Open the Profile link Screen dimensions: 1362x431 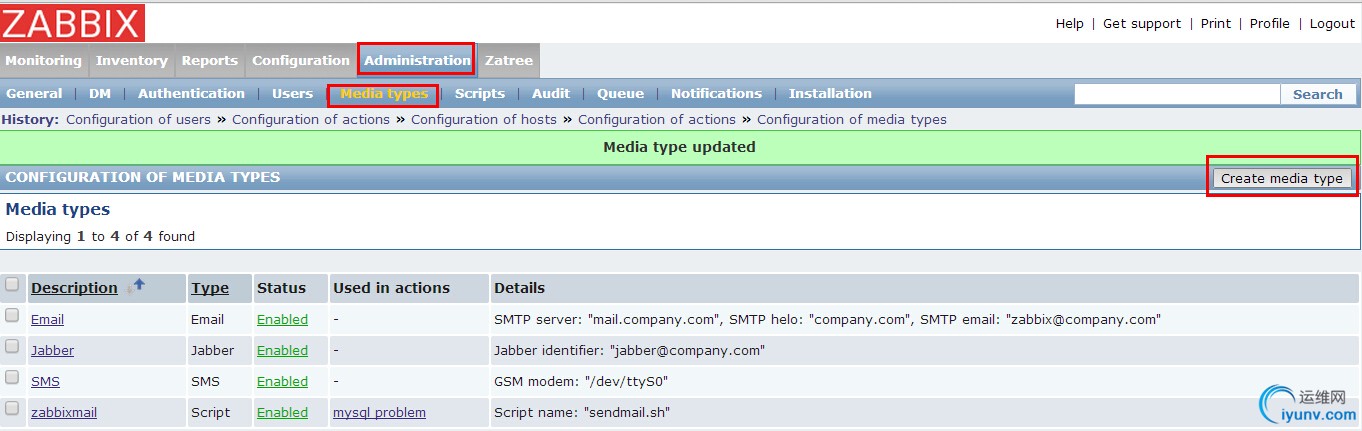[x=1269, y=23]
